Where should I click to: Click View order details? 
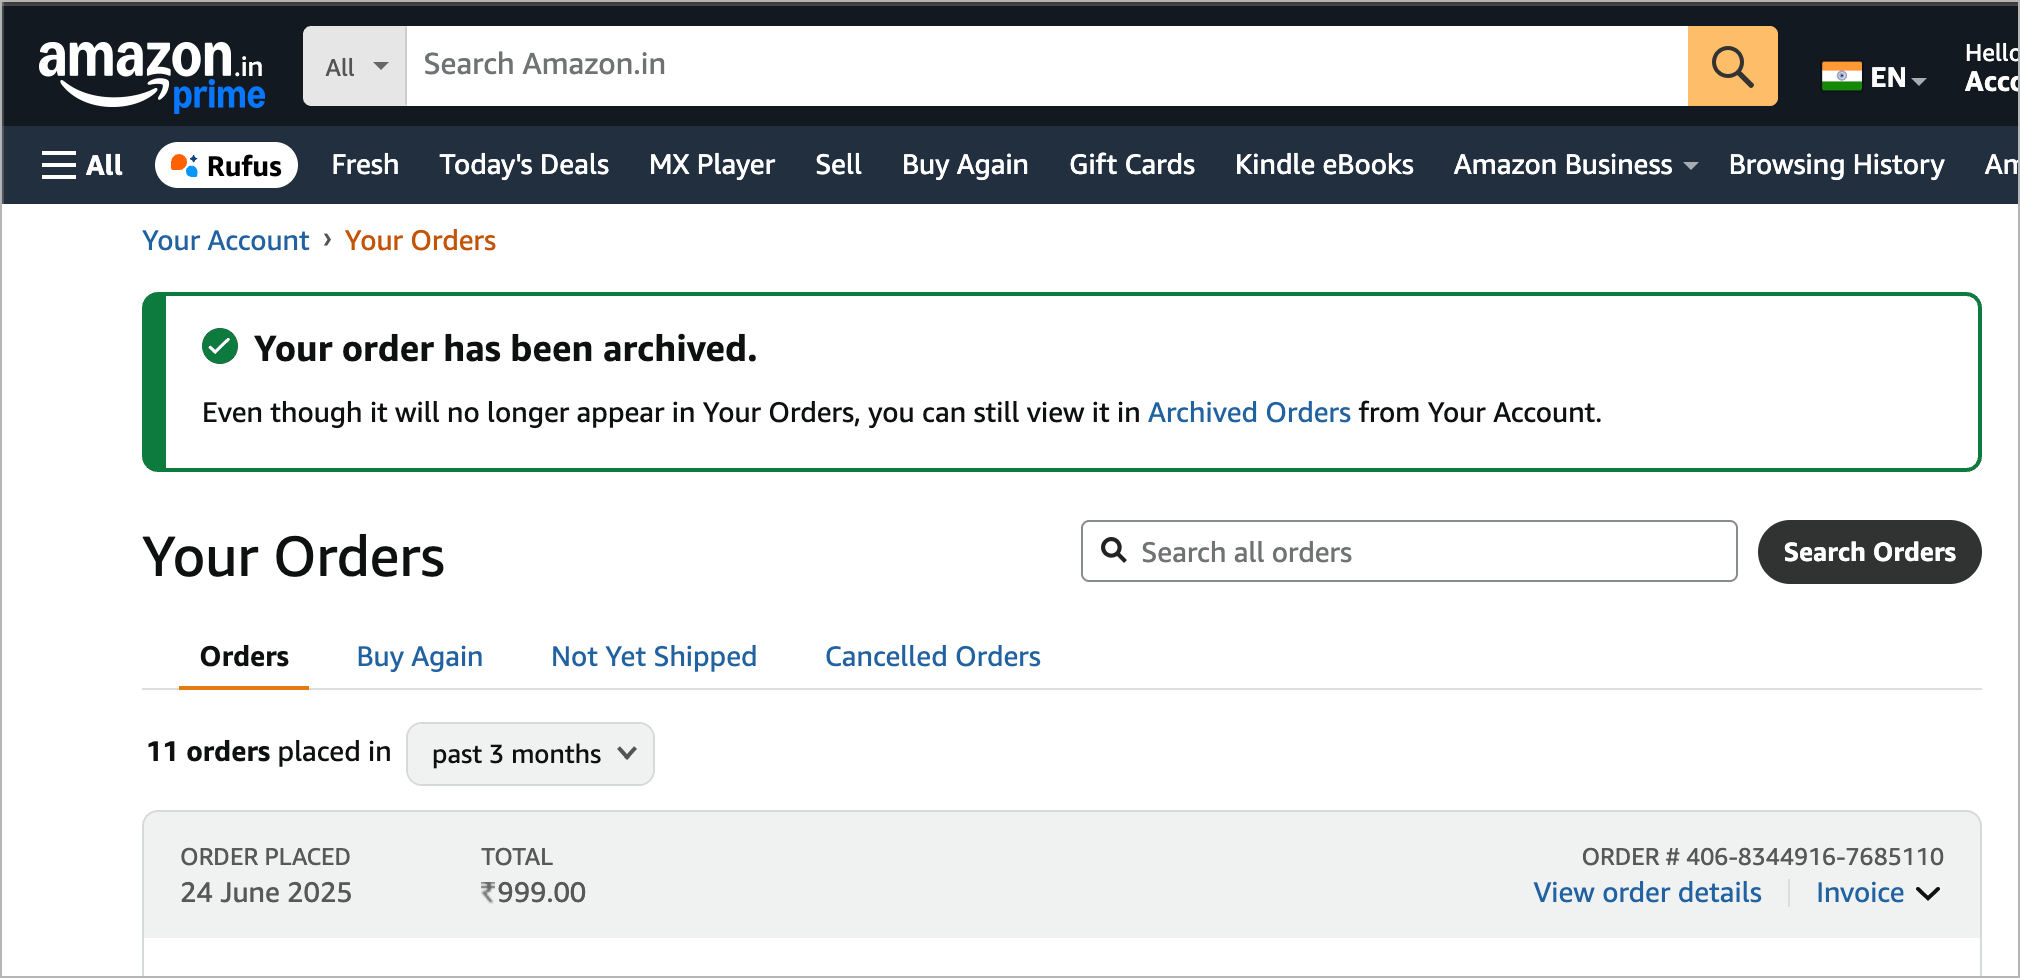[x=1646, y=892]
